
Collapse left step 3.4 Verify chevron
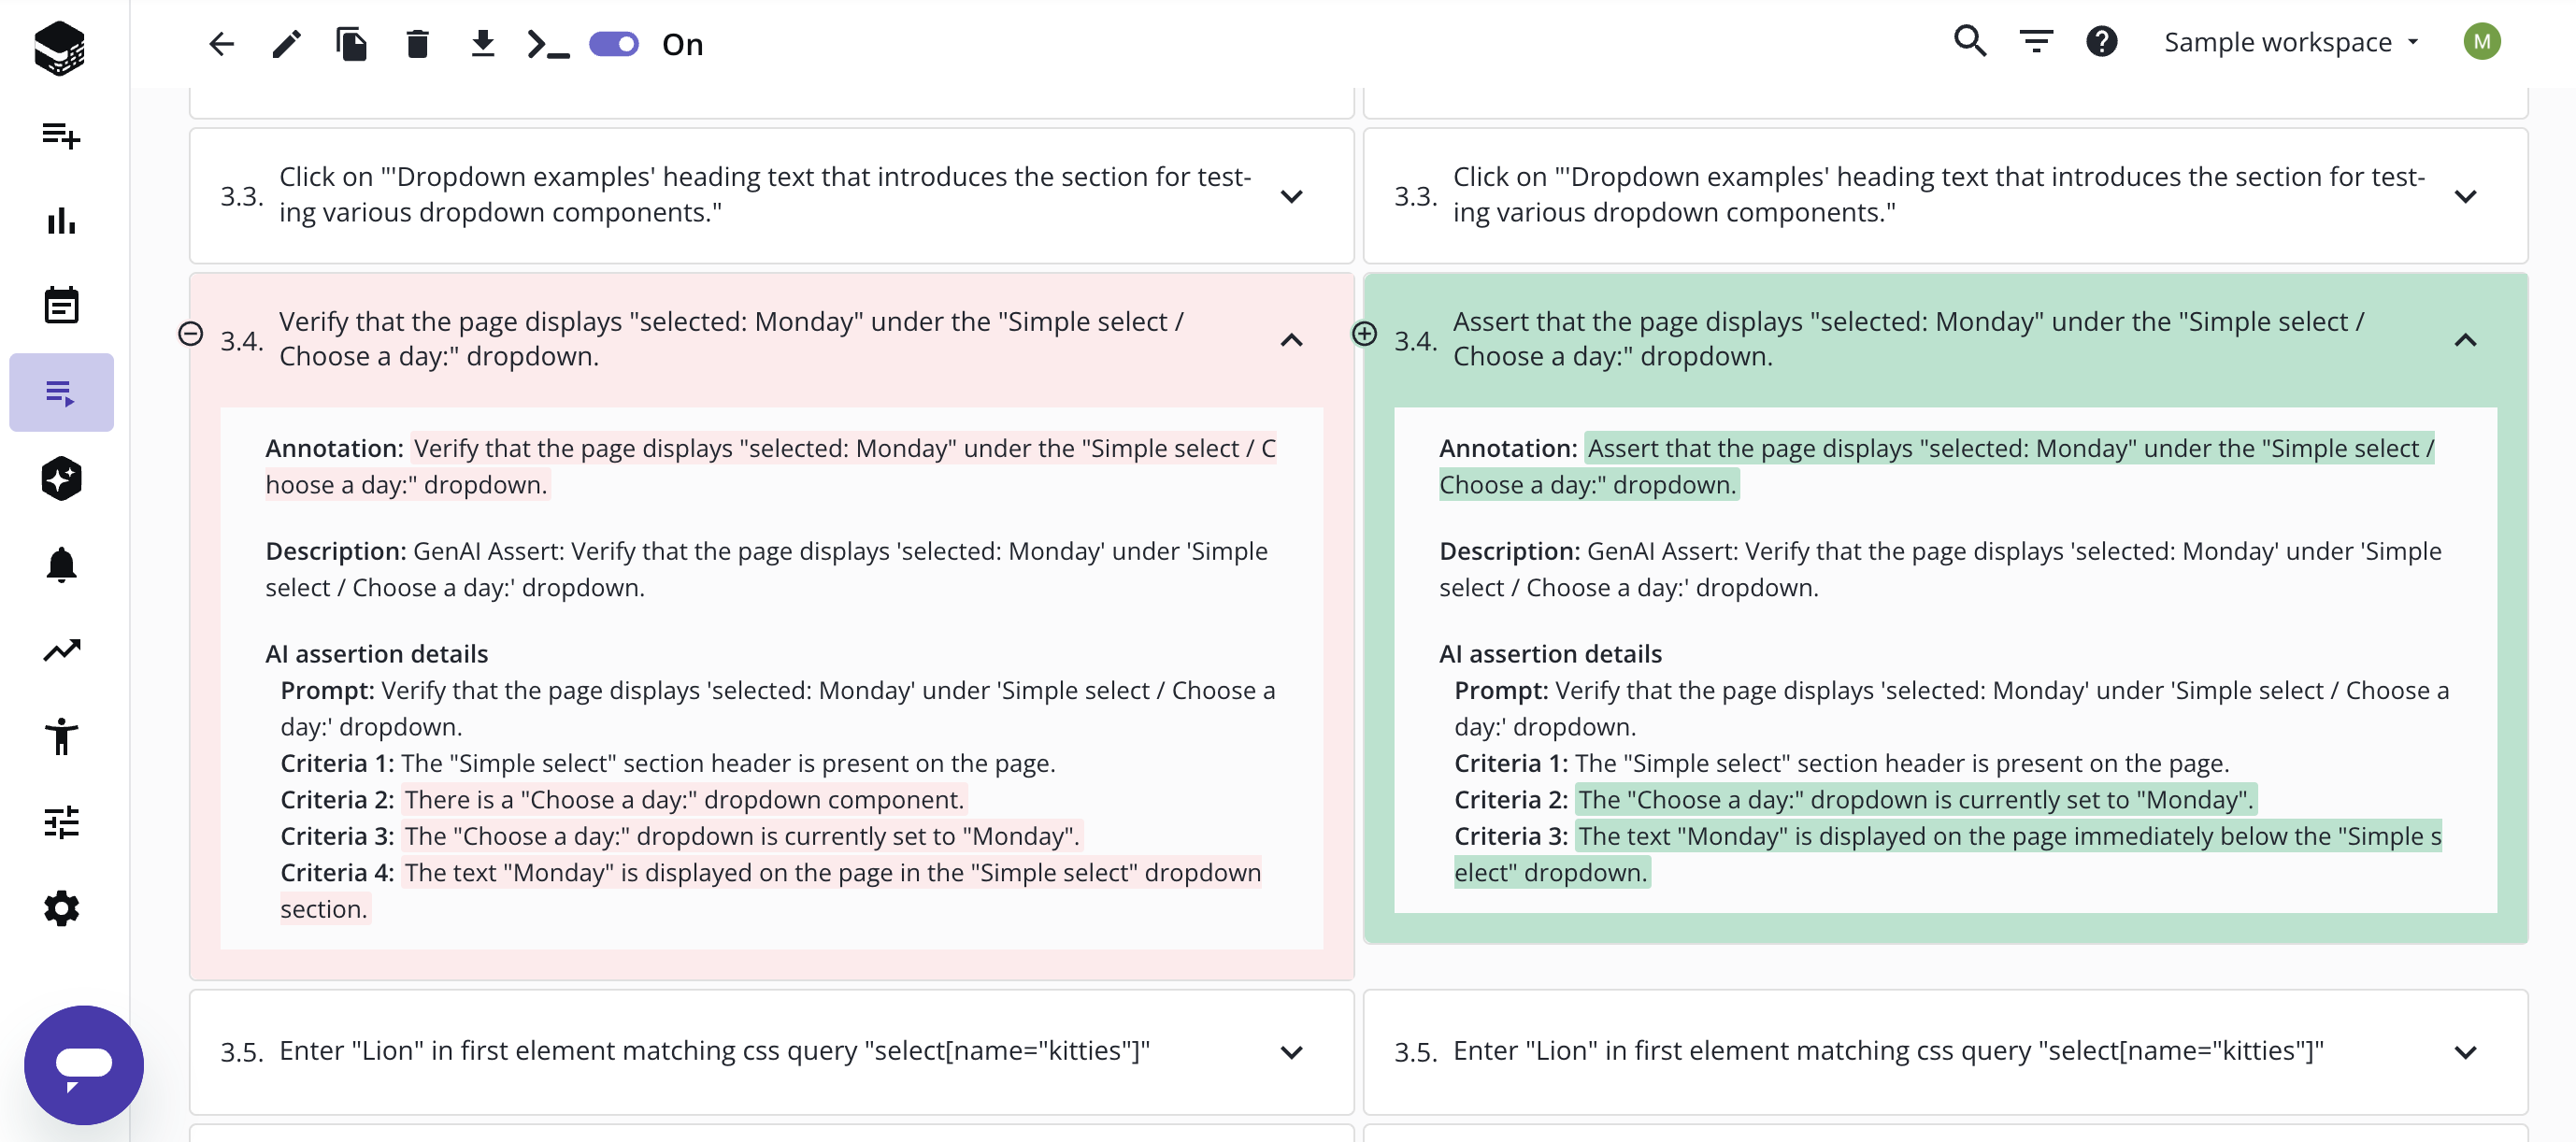point(1292,340)
